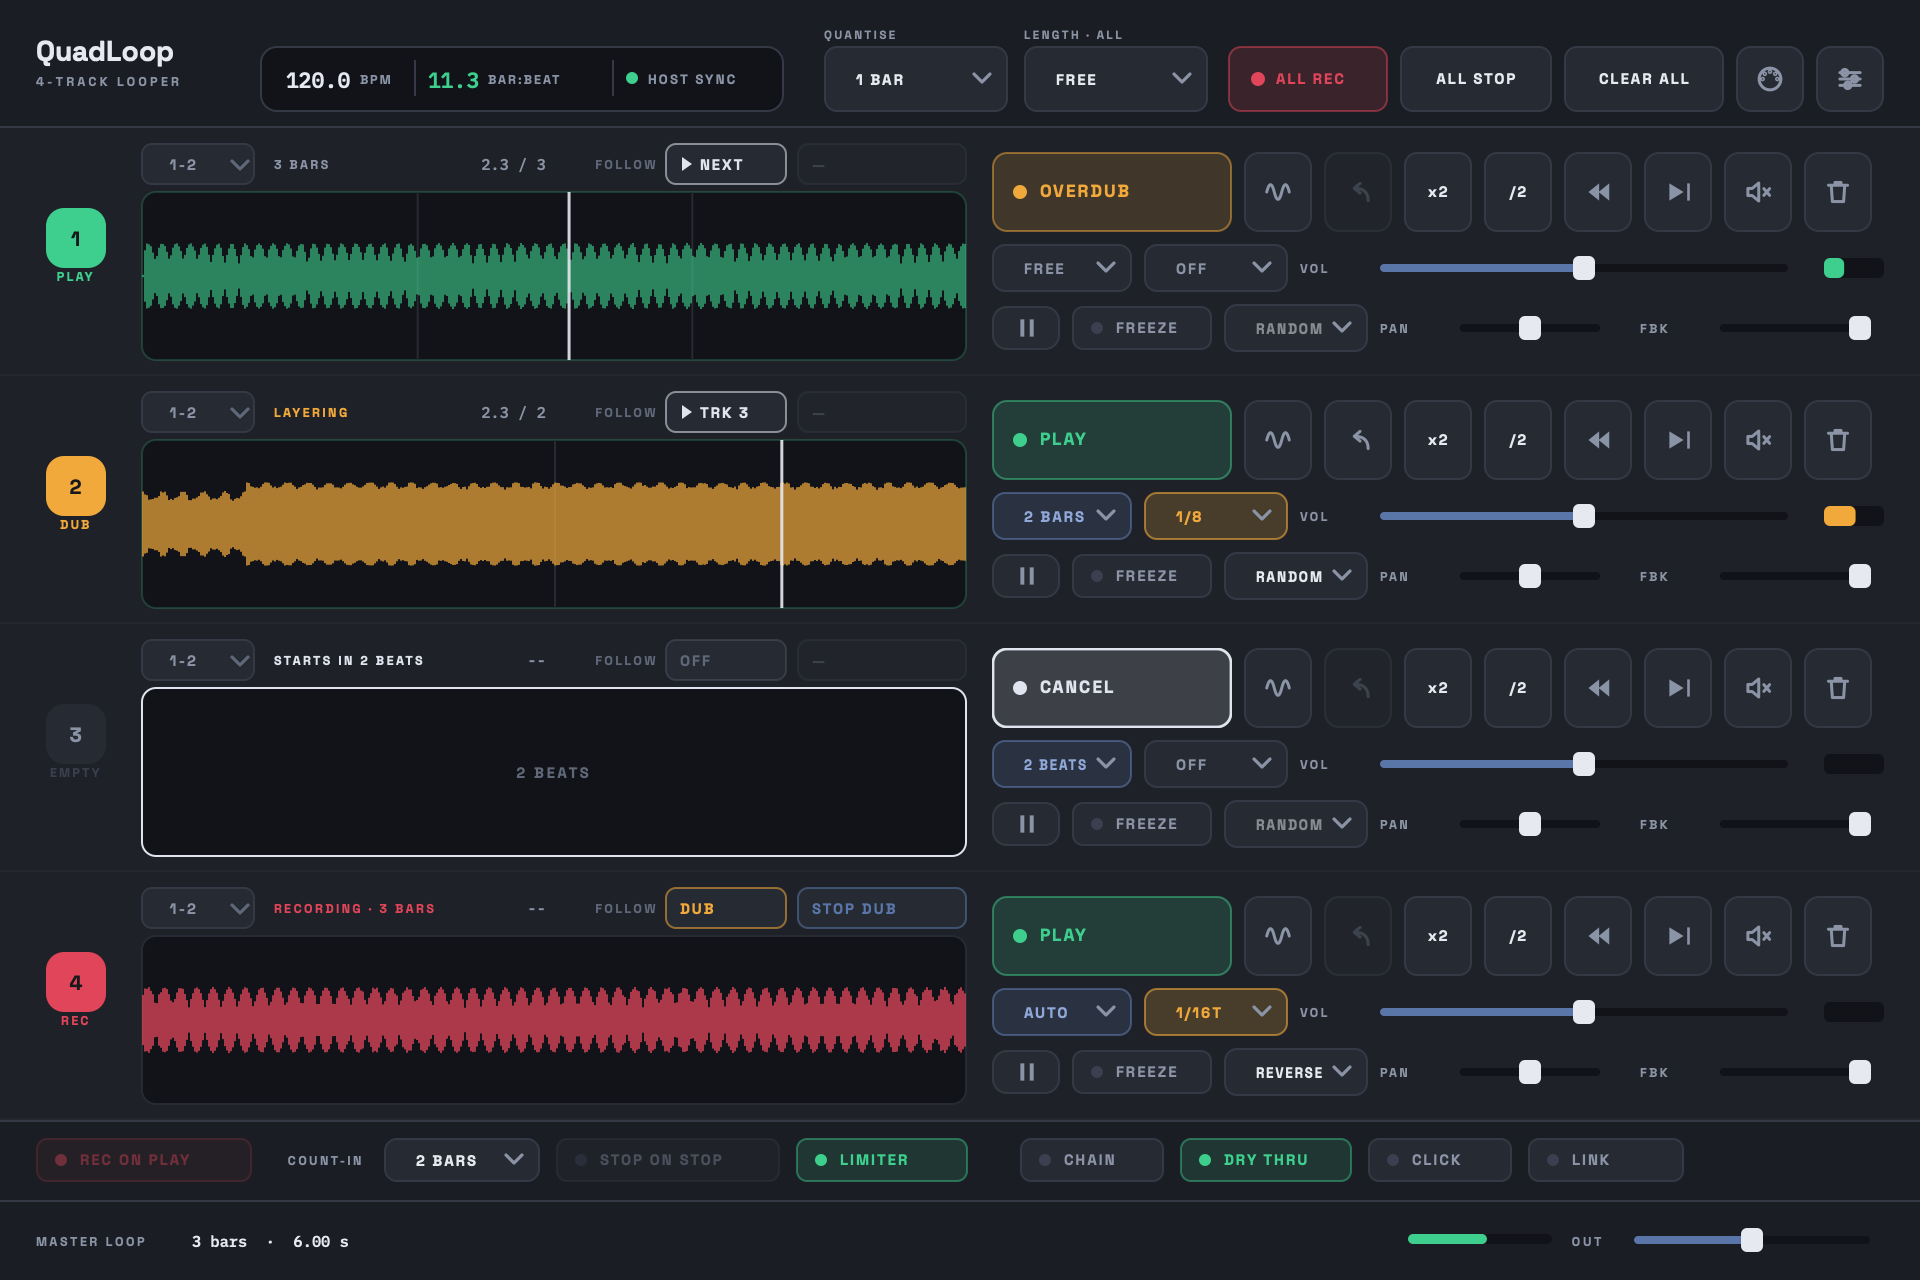Screen dimensions: 1920x1280
Task: Mute track 3 with speaker icon
Action: (x=1757, y=688)
